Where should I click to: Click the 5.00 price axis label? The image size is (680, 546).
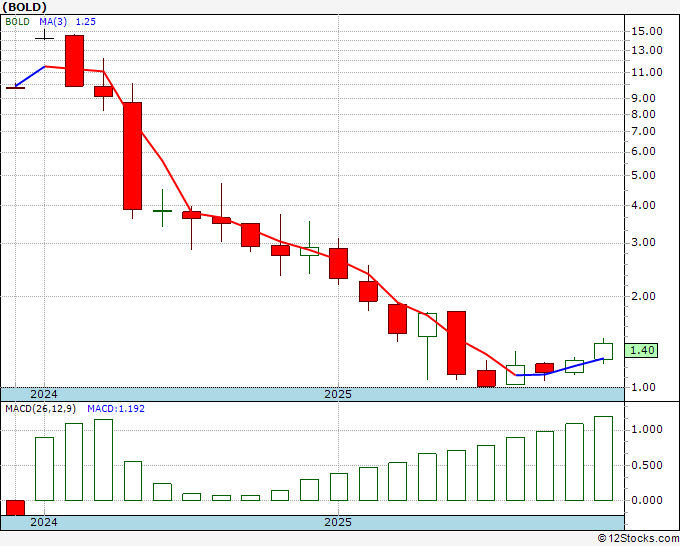[x=643, y=176]
